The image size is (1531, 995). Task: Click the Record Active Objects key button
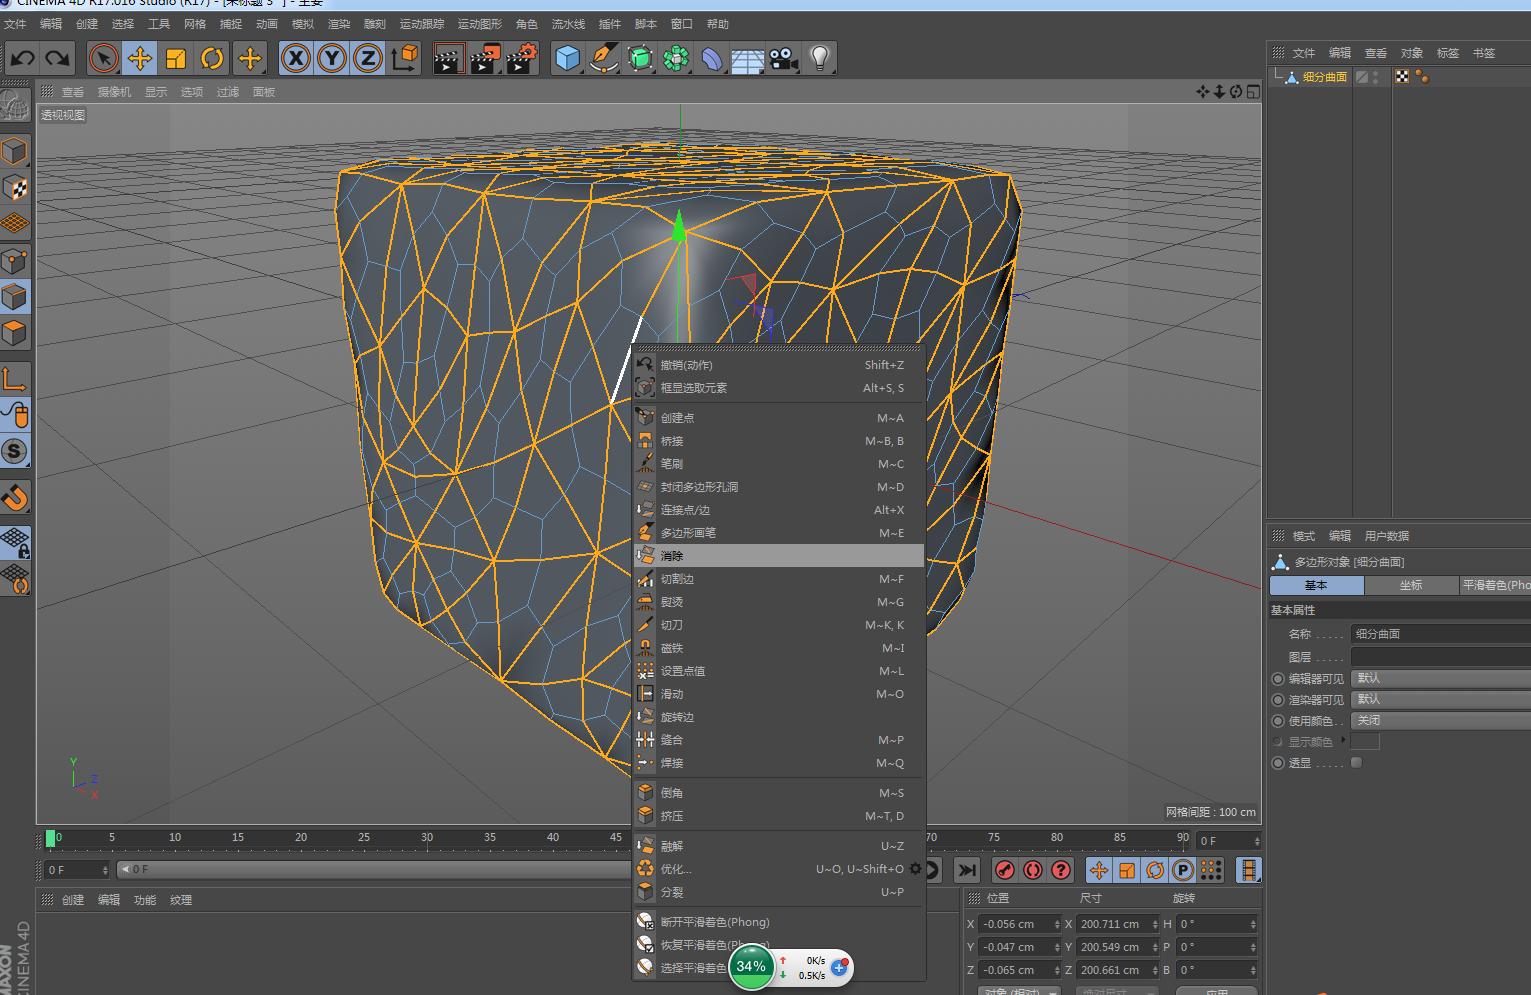tap(1005, 870)
